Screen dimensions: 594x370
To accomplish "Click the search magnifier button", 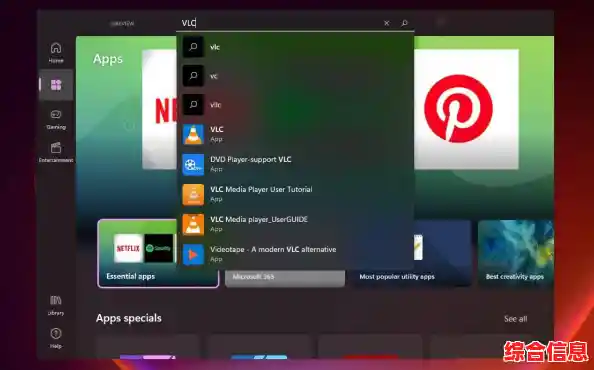I will click(x=404, y=23).
